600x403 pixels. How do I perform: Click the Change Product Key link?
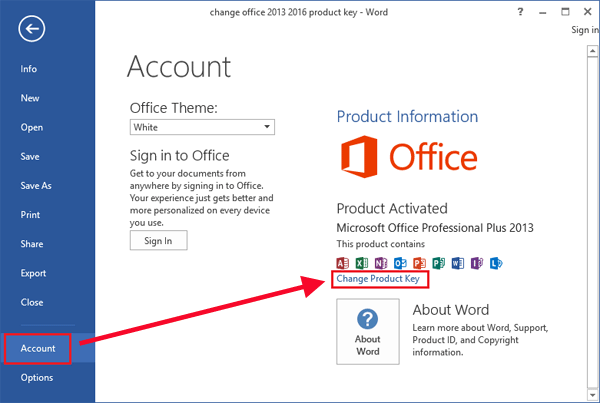[378, 279]
